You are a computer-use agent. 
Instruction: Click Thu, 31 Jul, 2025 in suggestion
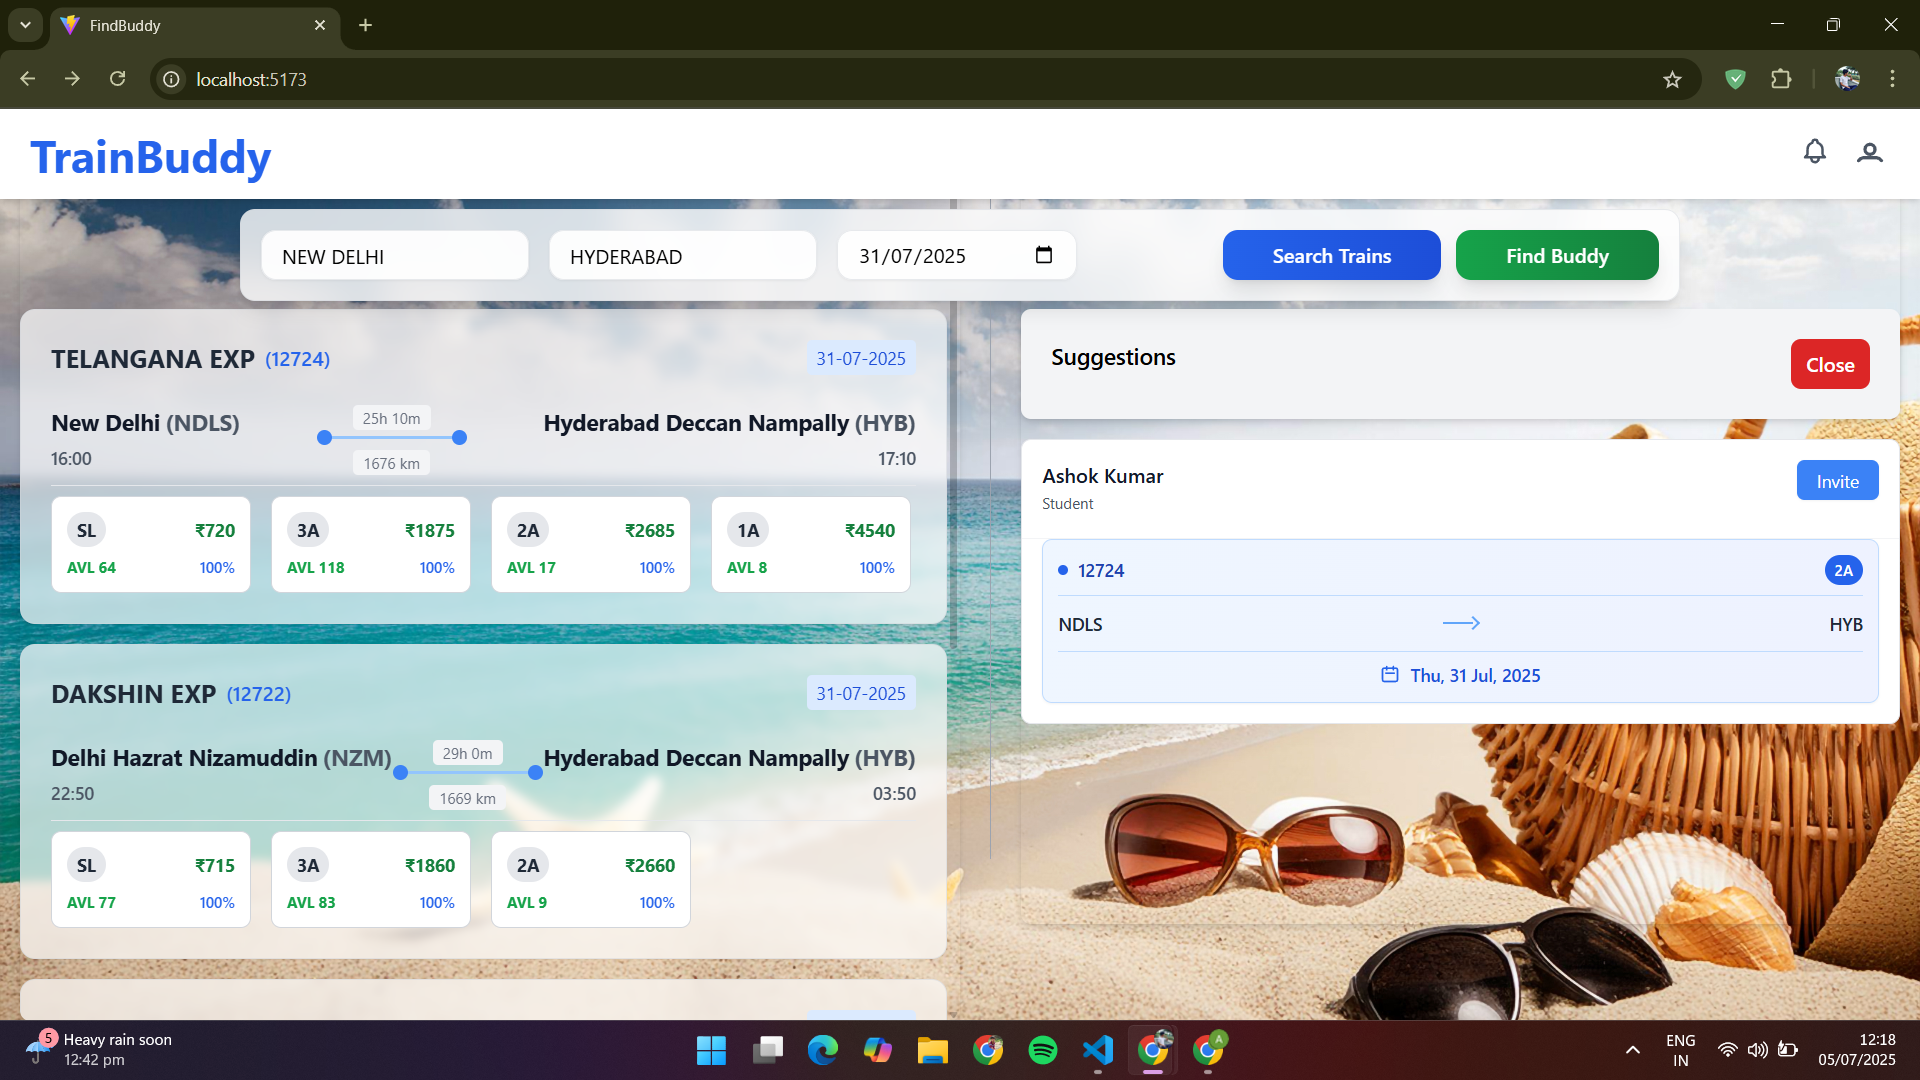1475,675
